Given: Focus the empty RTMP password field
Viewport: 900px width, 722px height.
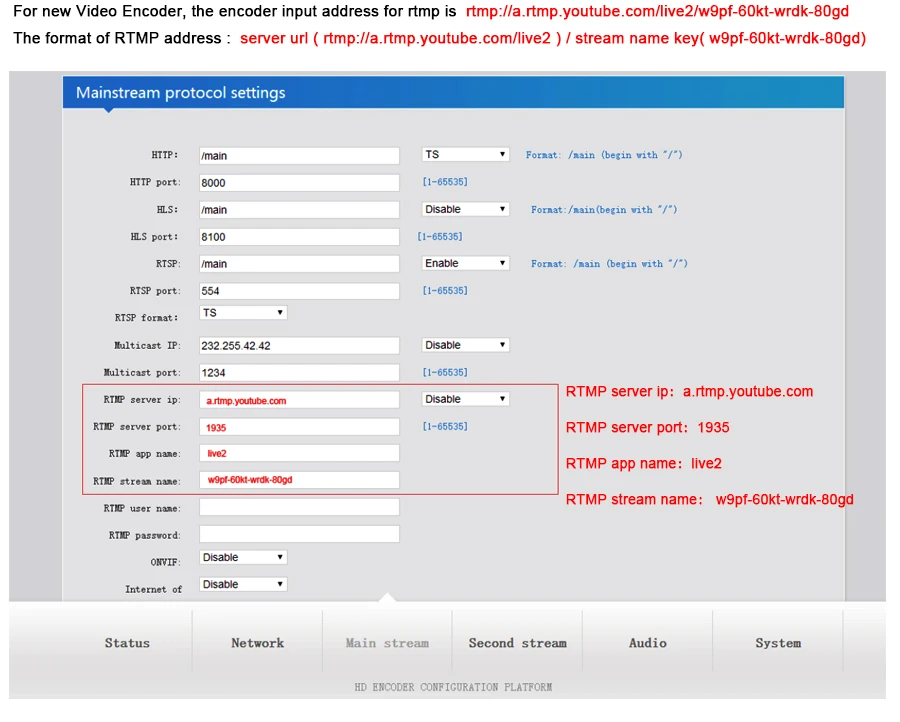Looking at the screenshot, I should (299, 534).
